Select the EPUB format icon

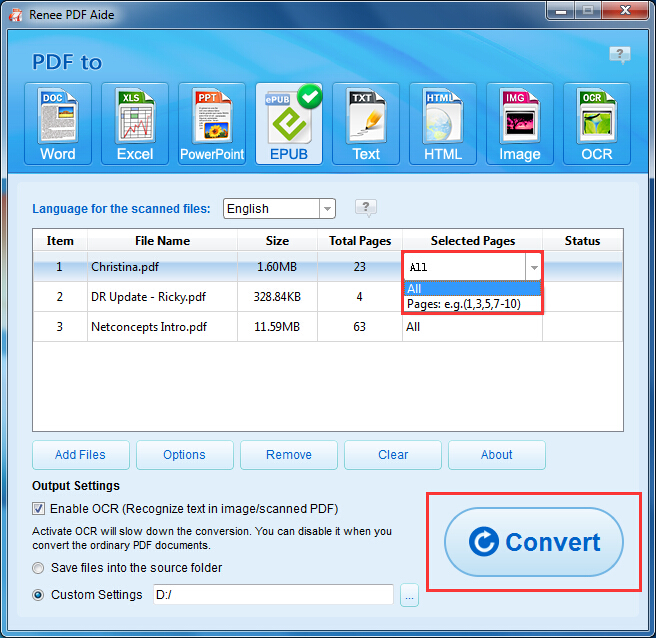(289, 123)
